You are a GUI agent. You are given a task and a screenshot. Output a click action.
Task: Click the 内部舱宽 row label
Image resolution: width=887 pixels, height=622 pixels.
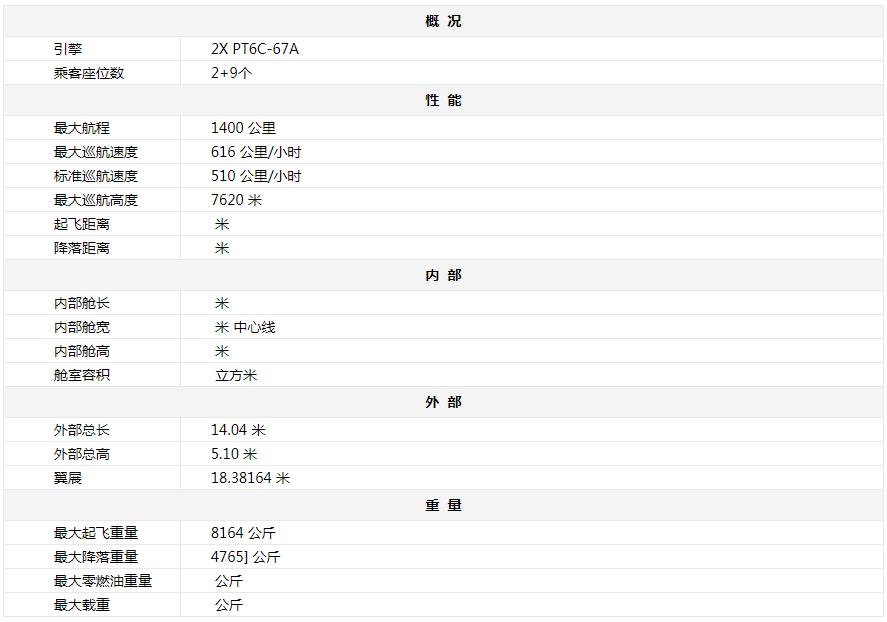[x=82, y=327]
